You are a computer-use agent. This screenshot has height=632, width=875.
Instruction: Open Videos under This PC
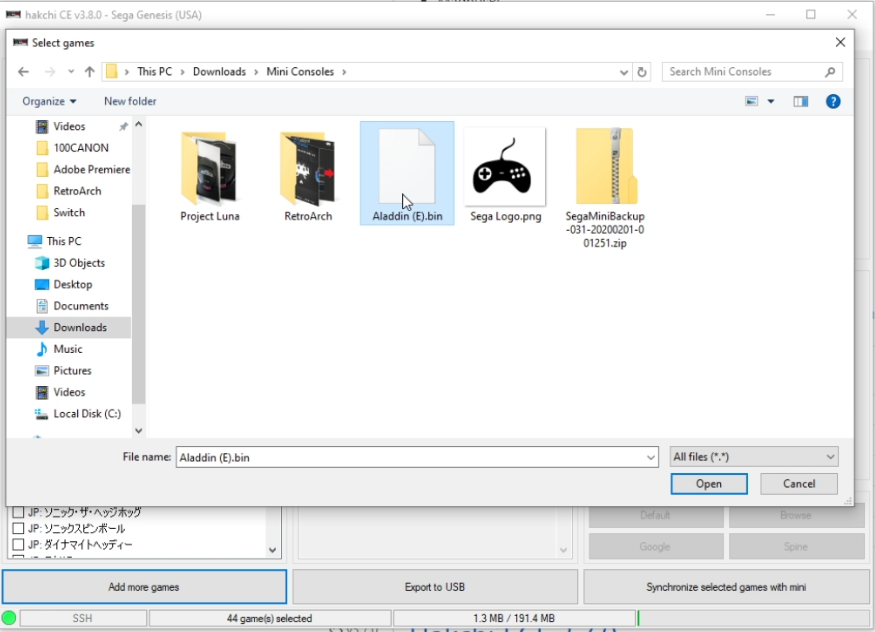(69, 393)
